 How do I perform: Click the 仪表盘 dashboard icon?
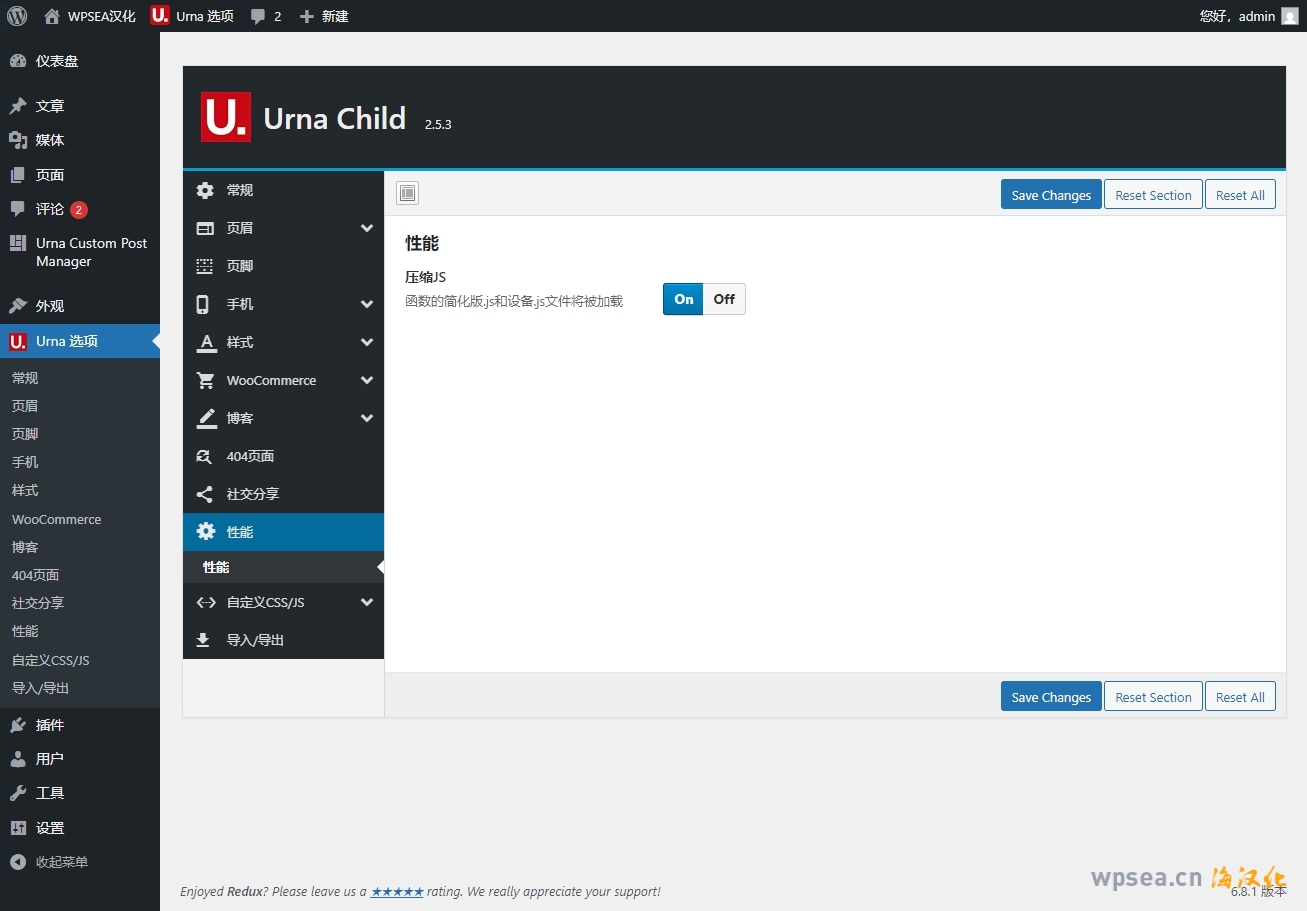[18, 61]
